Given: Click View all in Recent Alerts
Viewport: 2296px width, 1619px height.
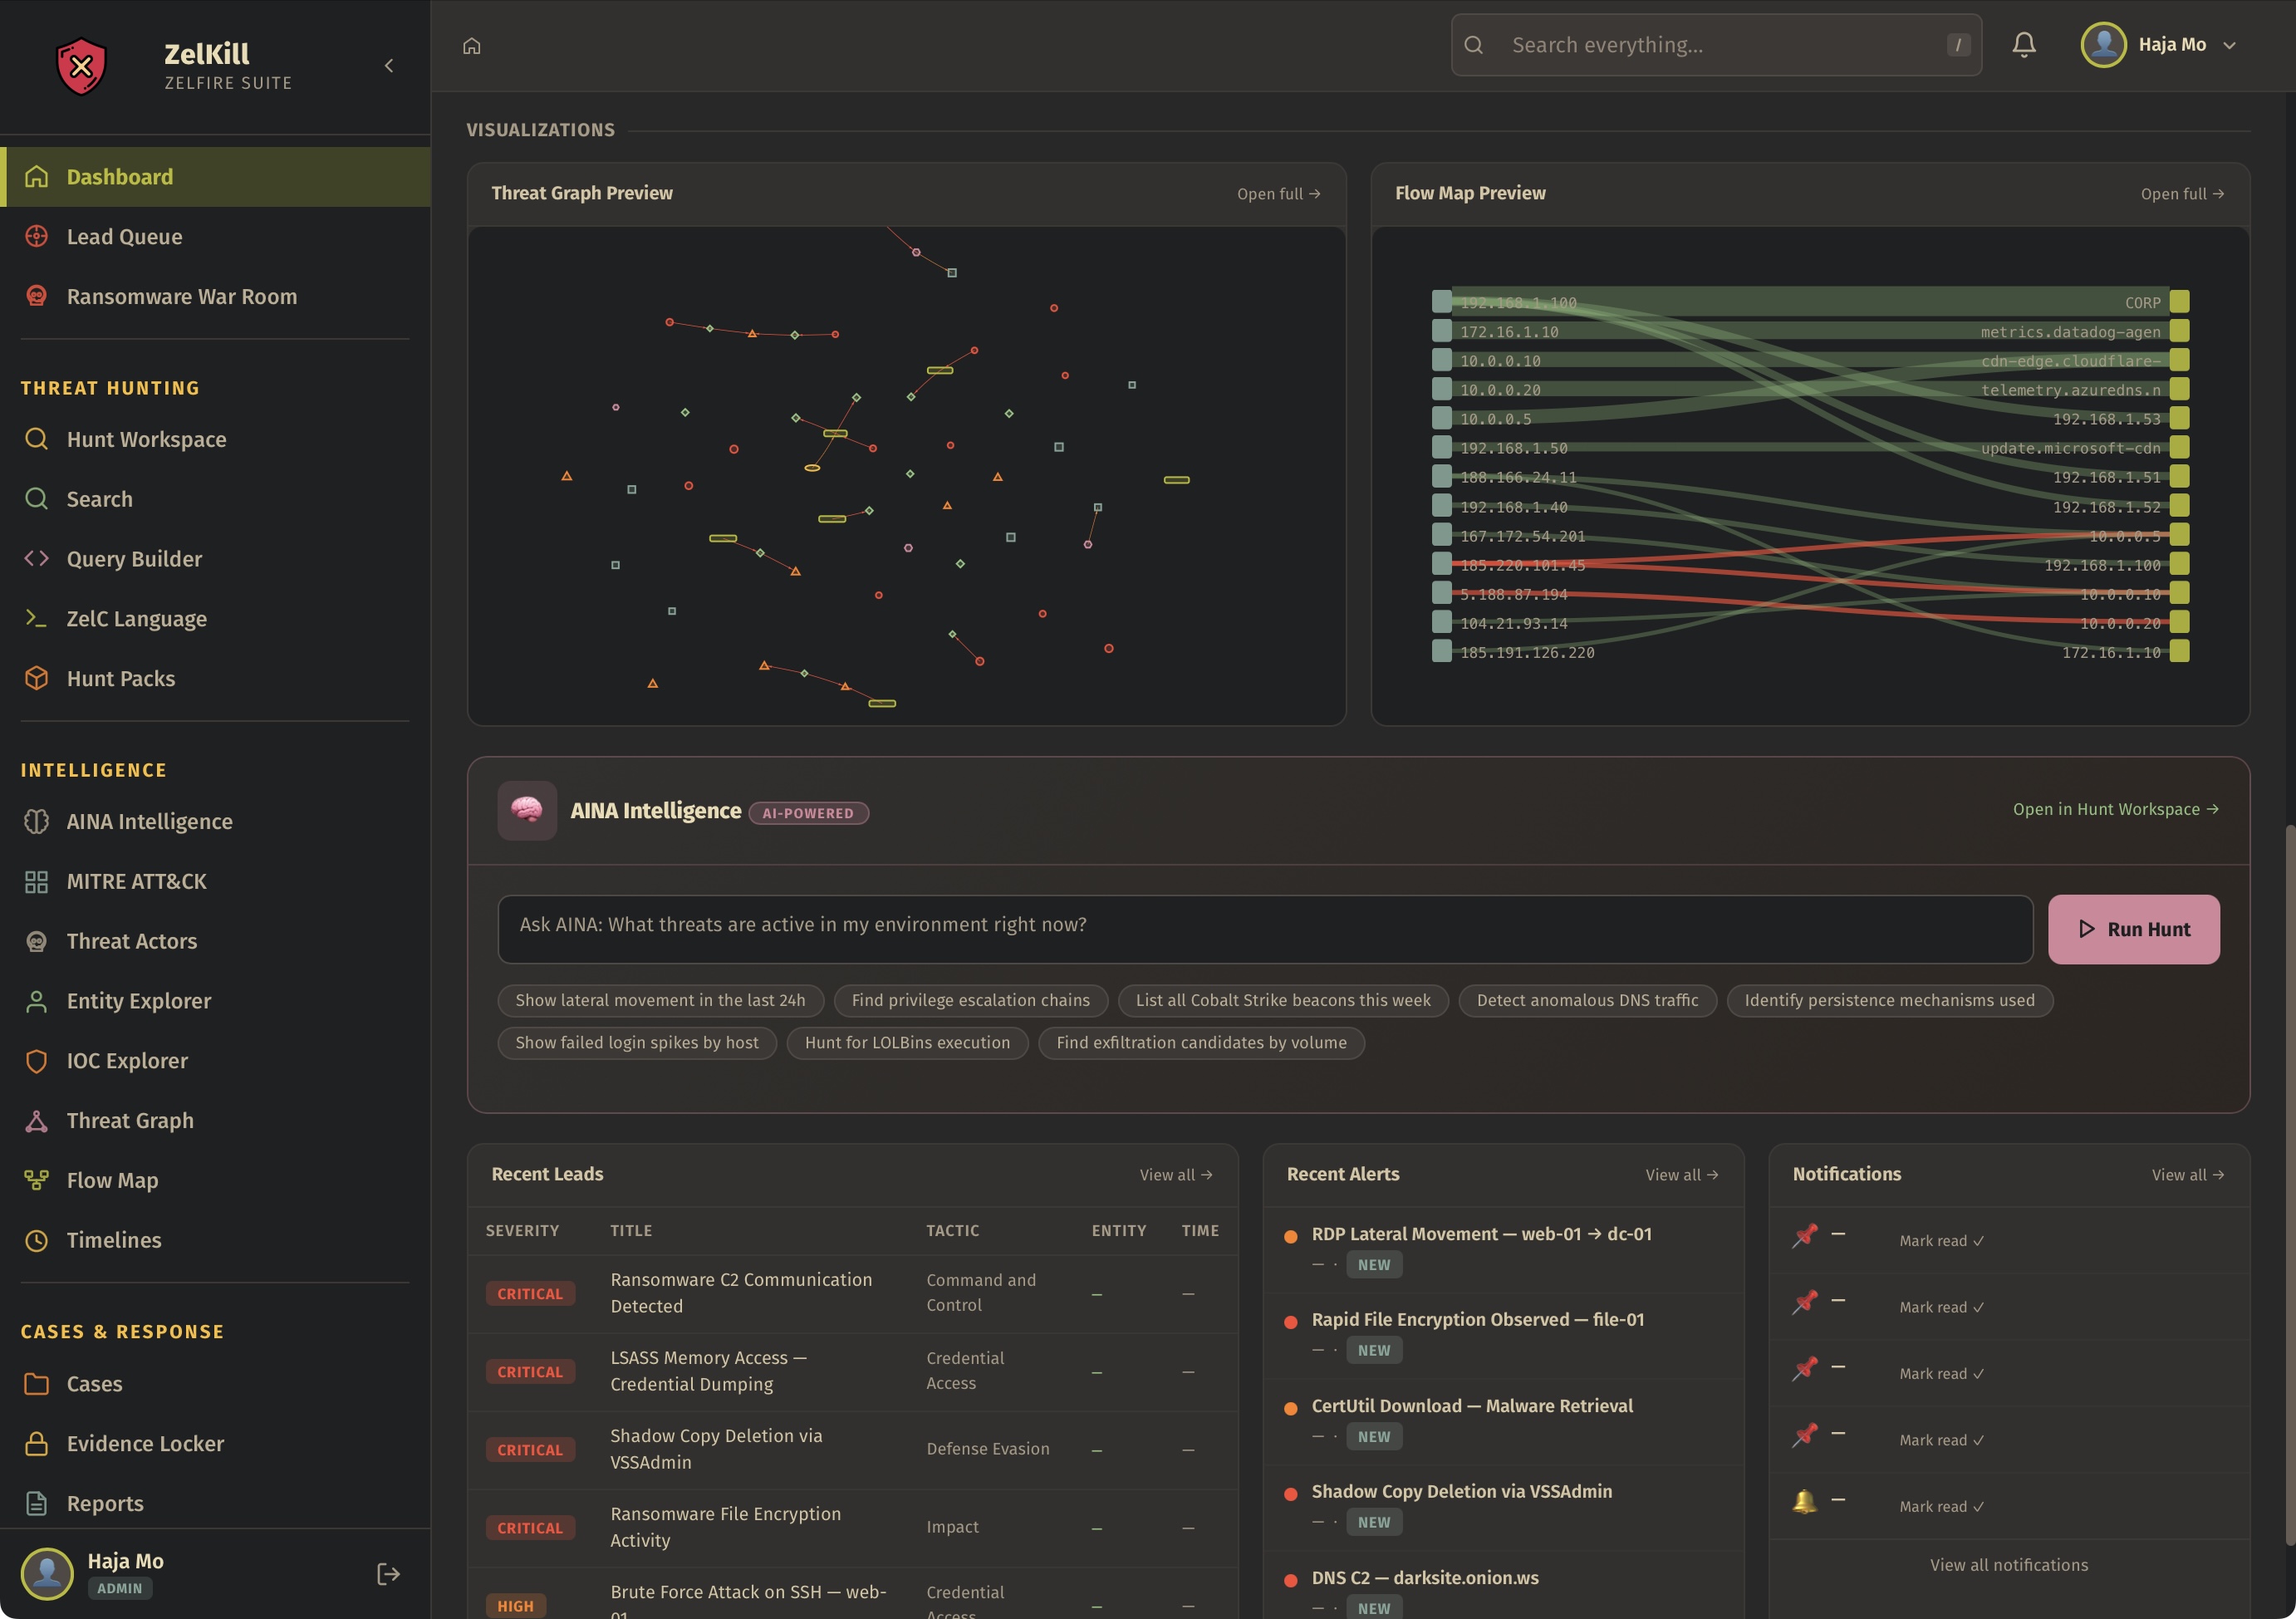Looking at the screenshot, I should 1681,1175.
